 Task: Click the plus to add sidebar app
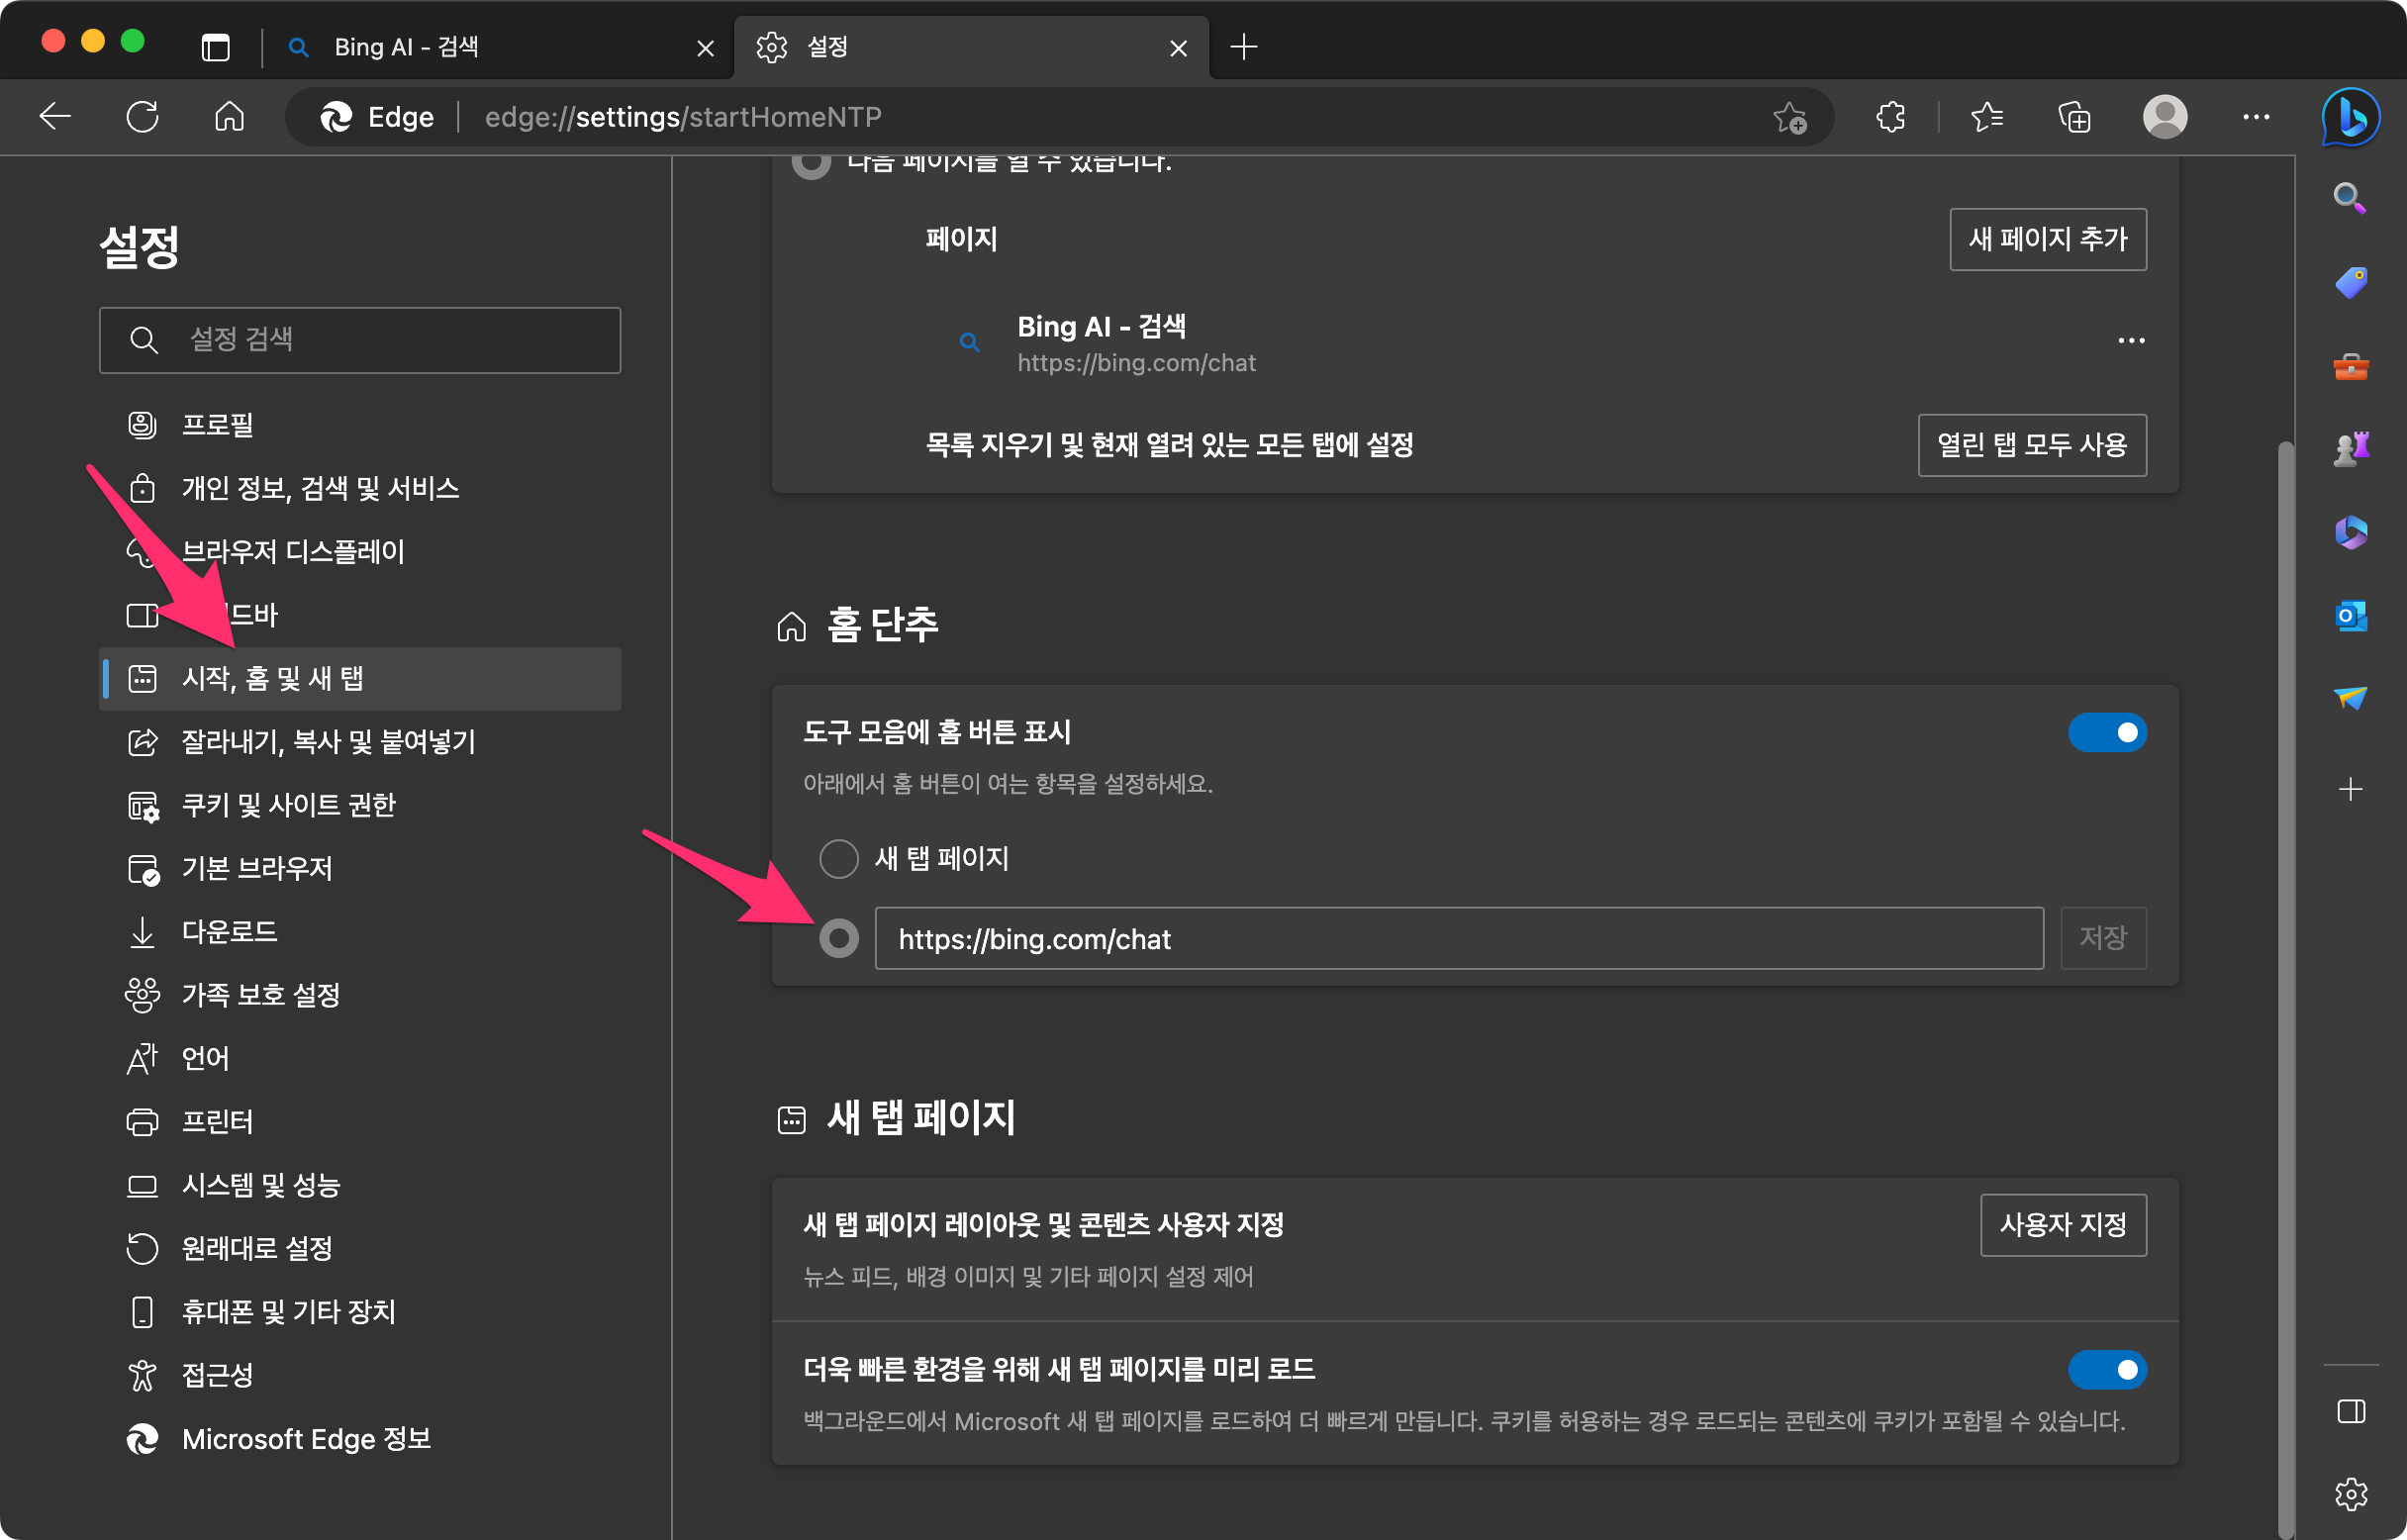tap(2350, 789)
